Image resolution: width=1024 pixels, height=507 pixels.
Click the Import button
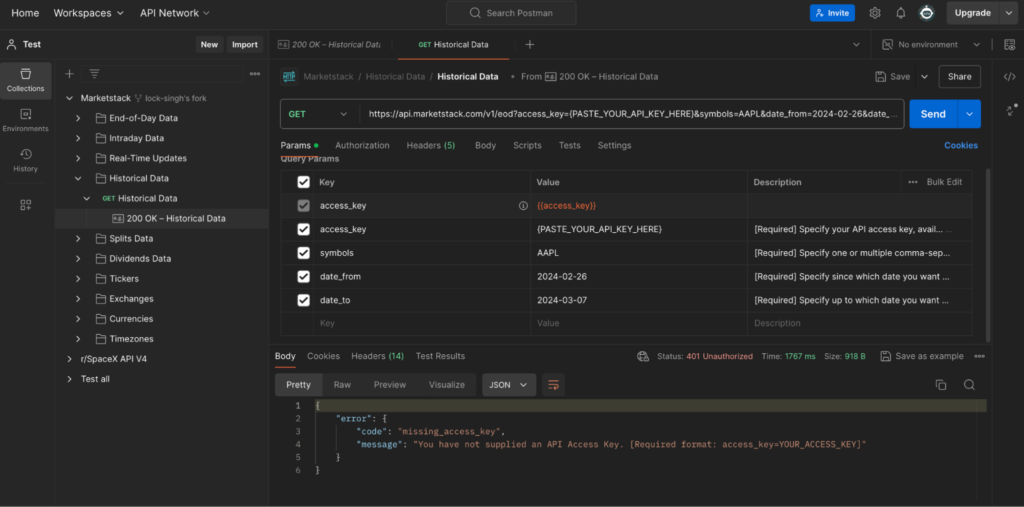(x=245, y=44)
